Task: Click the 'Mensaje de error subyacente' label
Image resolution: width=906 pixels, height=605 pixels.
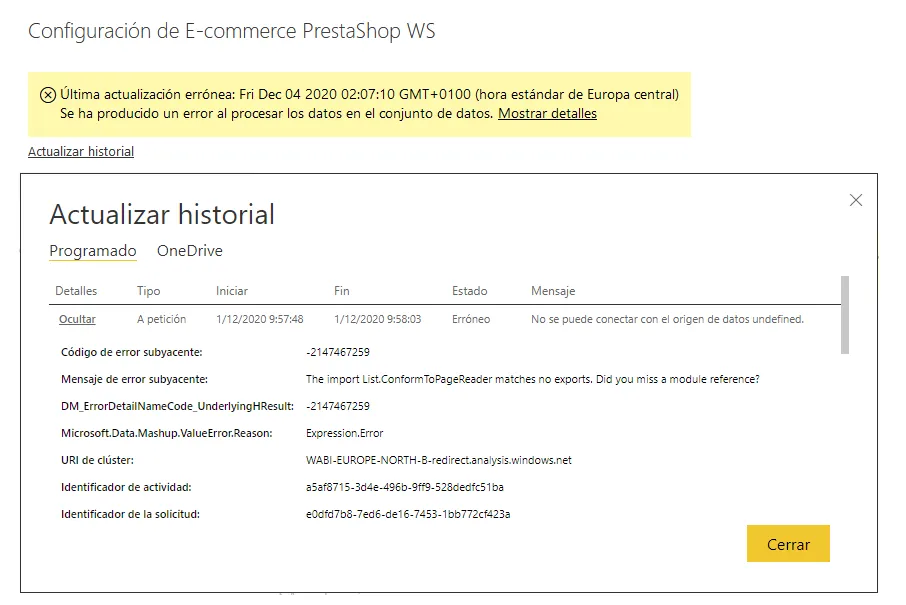Action: coord(135,379)
